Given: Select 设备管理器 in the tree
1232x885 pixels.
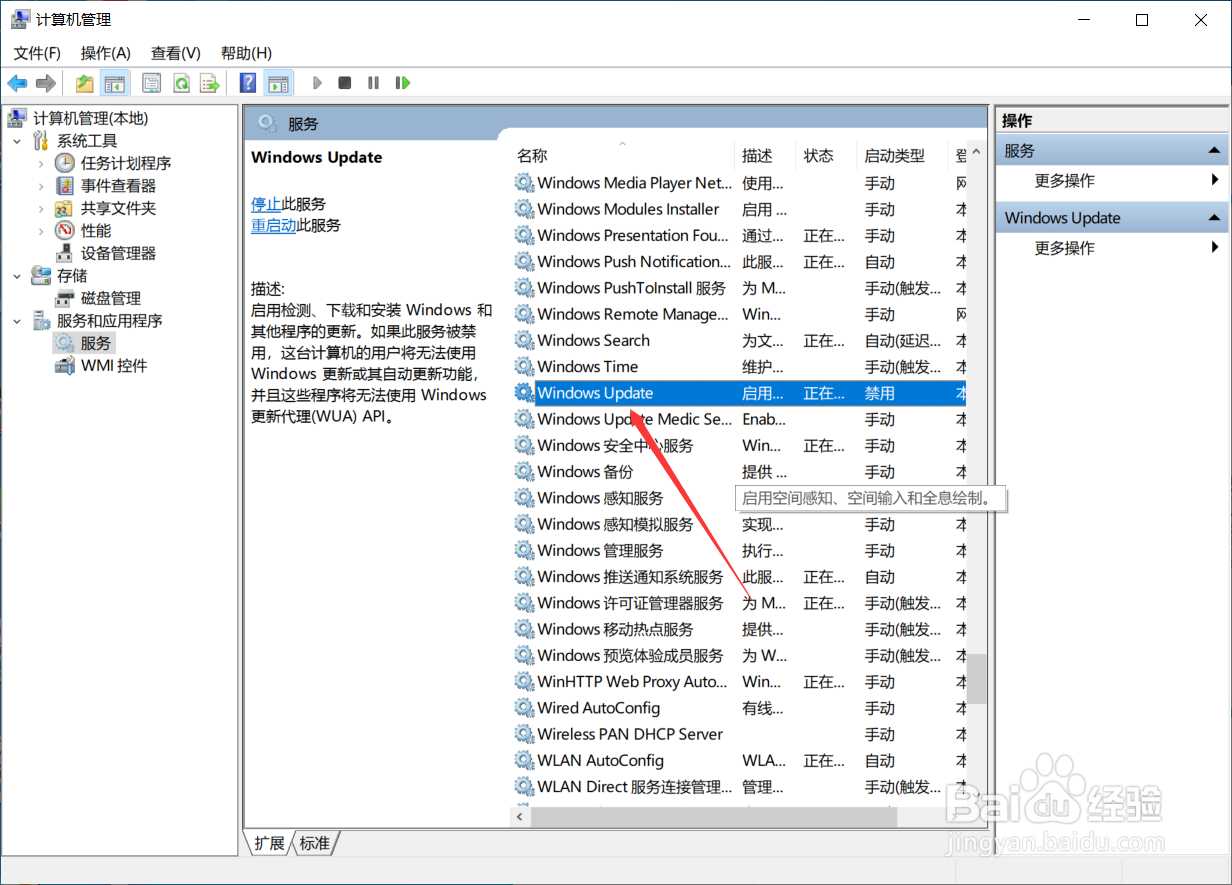Looking at the screenshot, I should [118, 253].
